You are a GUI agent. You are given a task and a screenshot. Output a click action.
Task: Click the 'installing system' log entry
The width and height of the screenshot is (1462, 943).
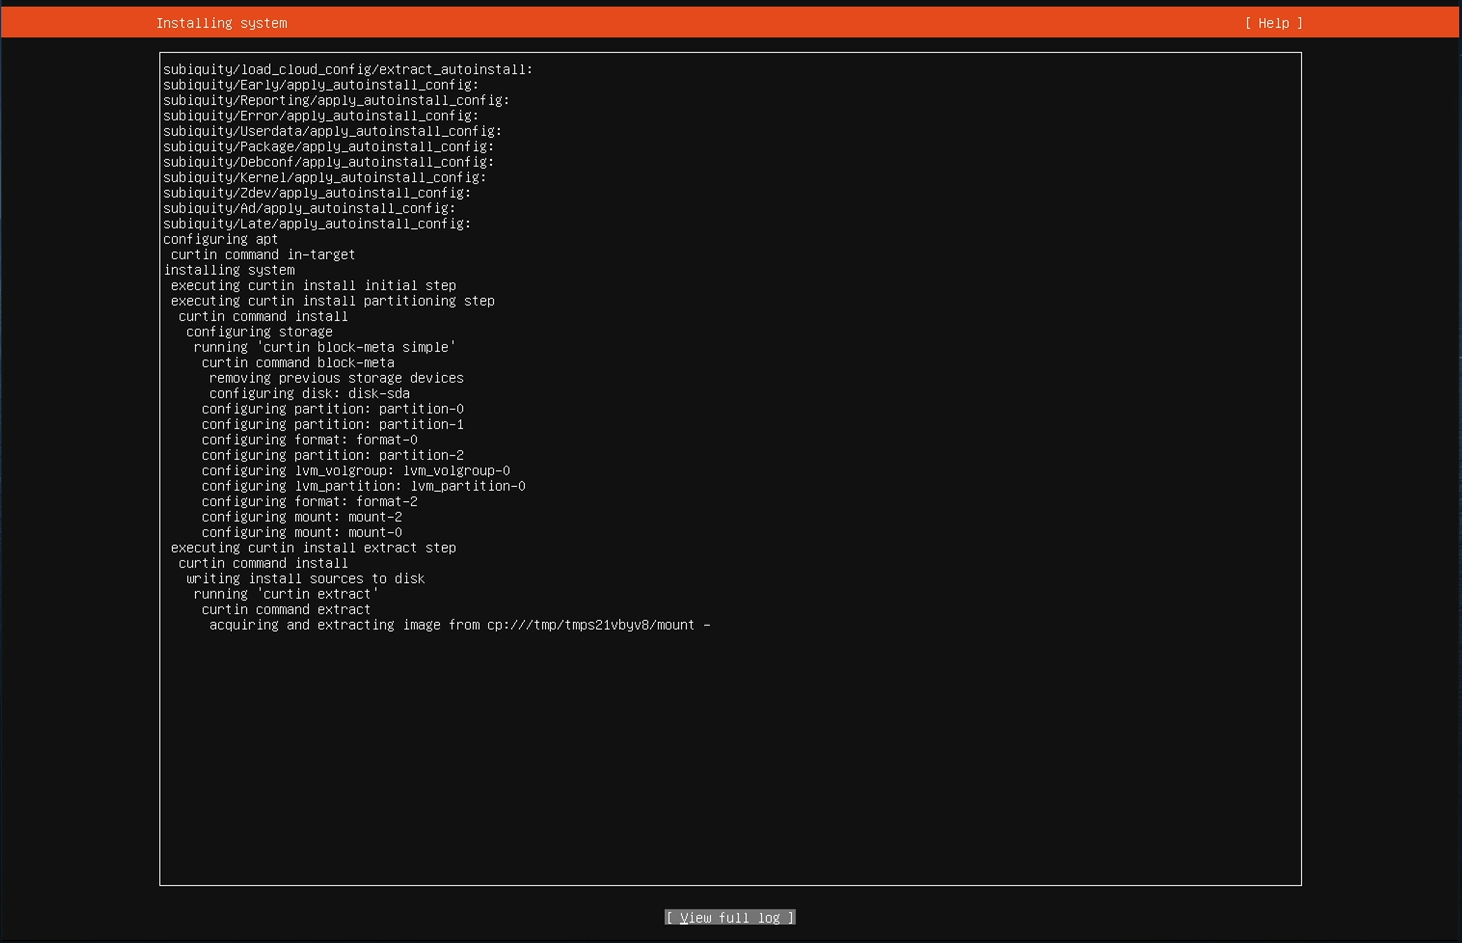point(229,270)
